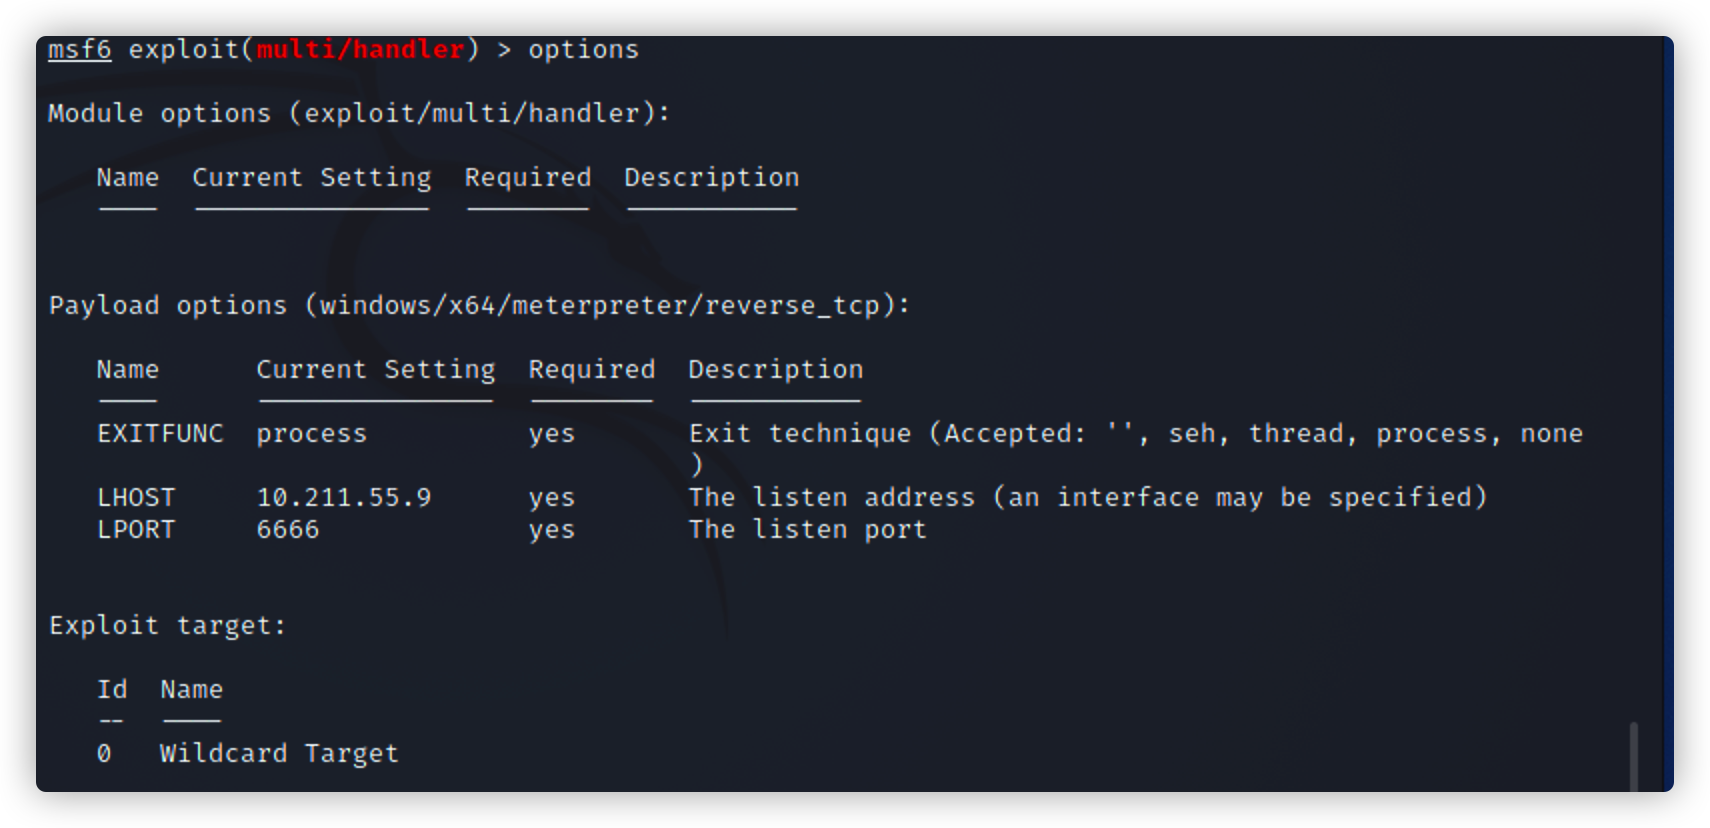The image size is (1710, 828).
Task: Click the Payload options heading line
Action: (x=479, y=305)
